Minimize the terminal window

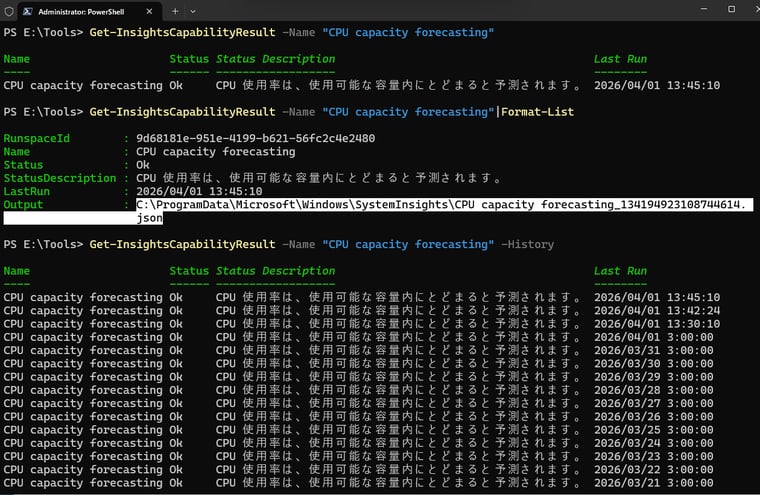pos(704,9)
